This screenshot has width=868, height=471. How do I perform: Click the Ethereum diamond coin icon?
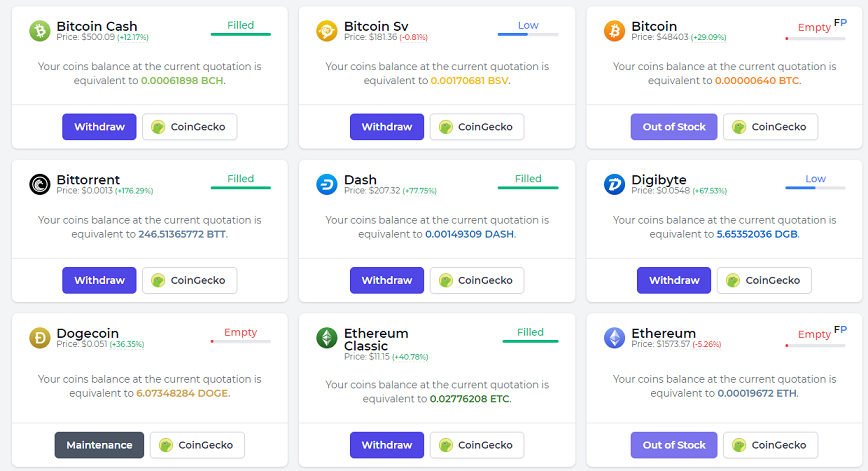click(614, 338)
